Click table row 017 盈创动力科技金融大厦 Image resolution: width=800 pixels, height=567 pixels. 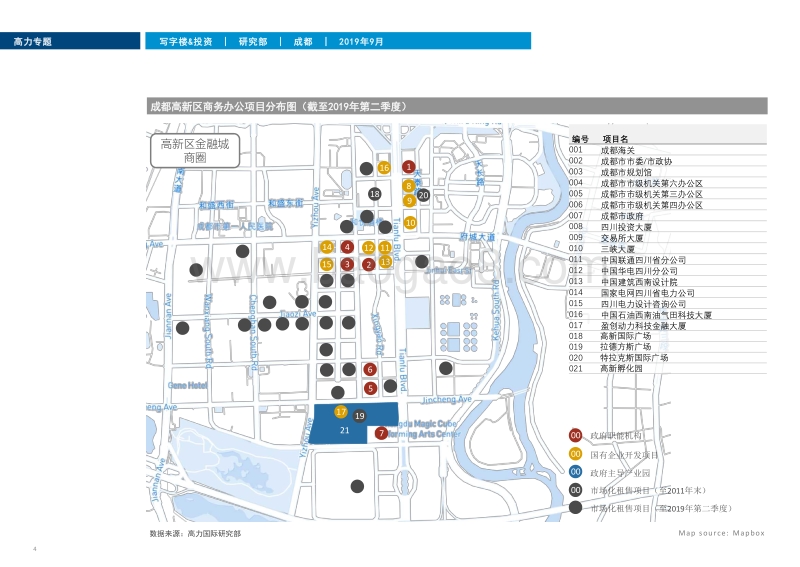click(x=667, y=326)
